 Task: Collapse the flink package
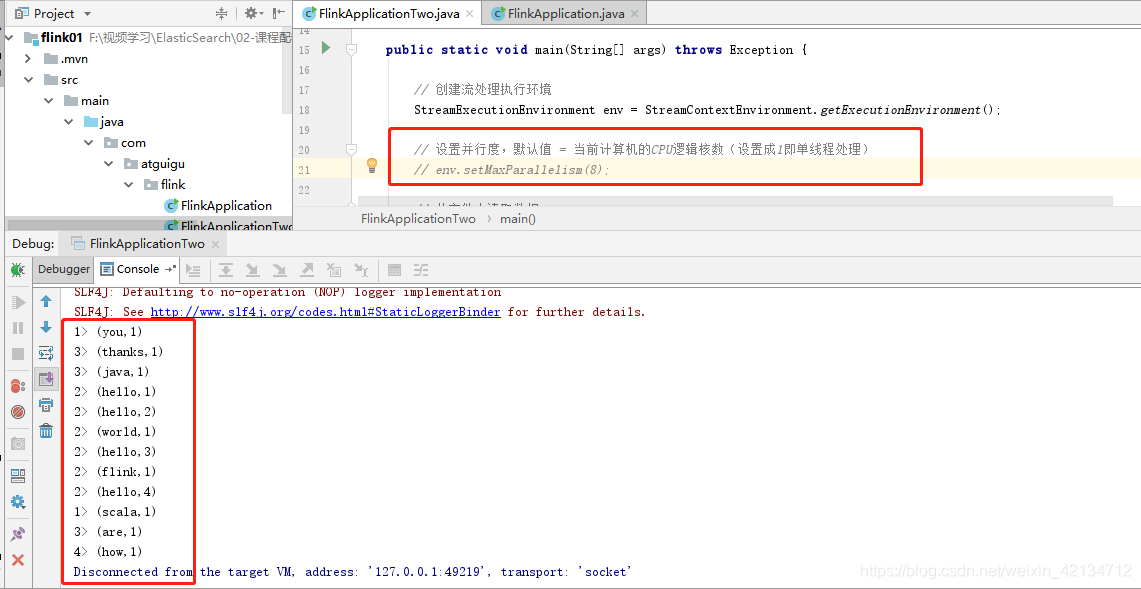click(130, 185)
